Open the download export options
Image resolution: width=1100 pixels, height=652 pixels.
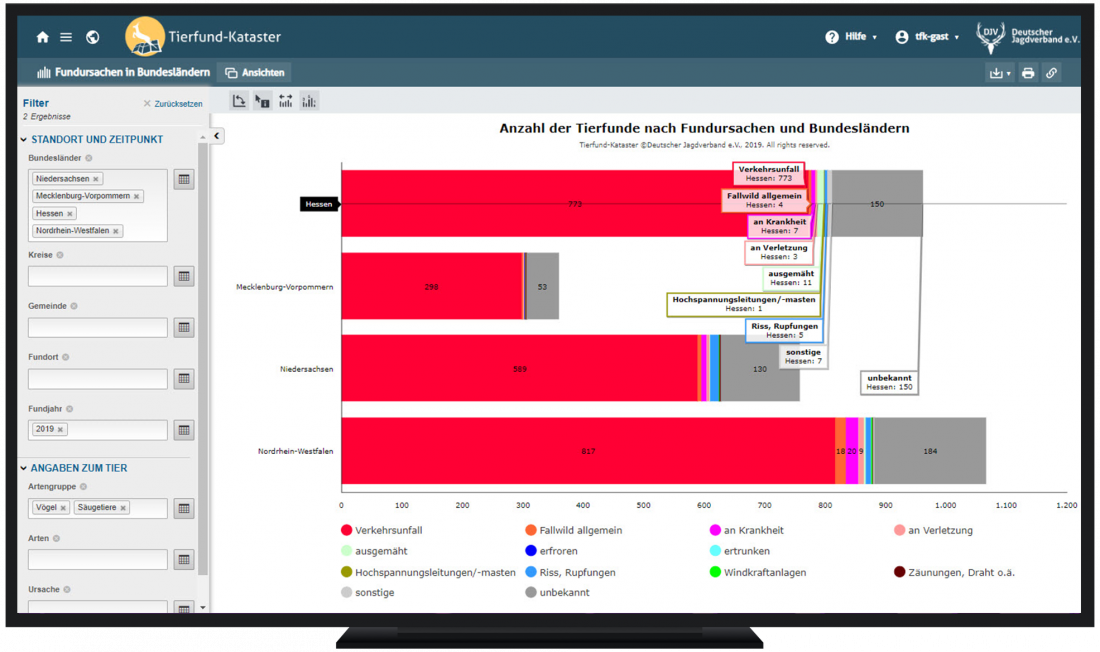coord(995,73)
